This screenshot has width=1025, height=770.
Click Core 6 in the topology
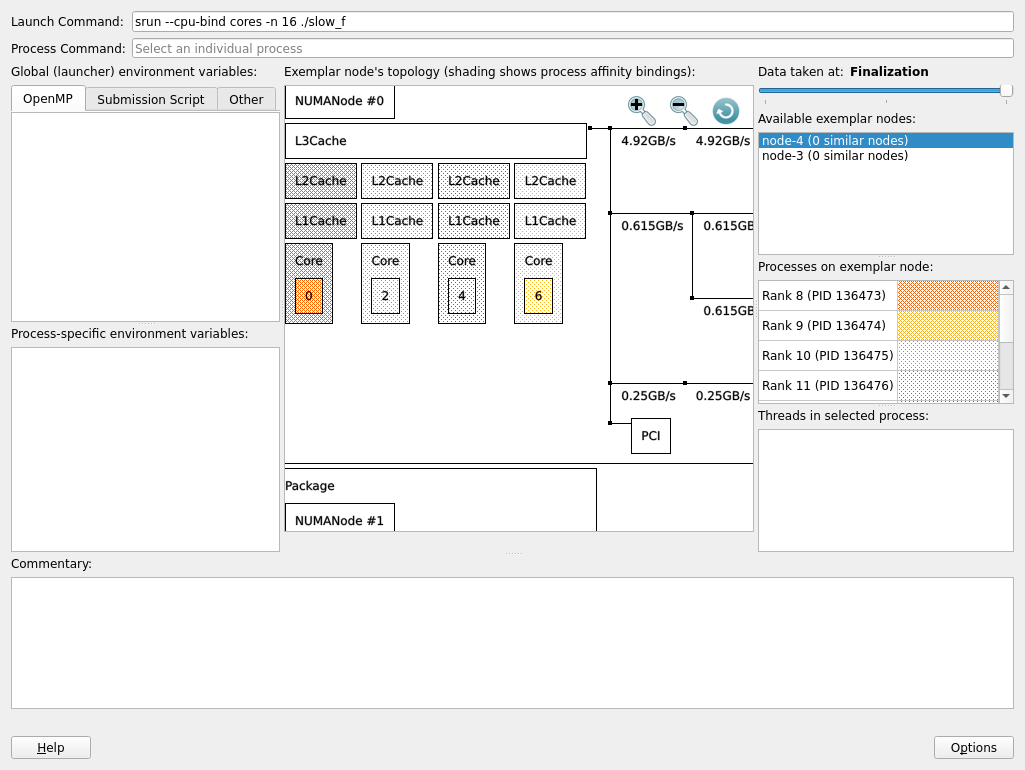[539, 284]
